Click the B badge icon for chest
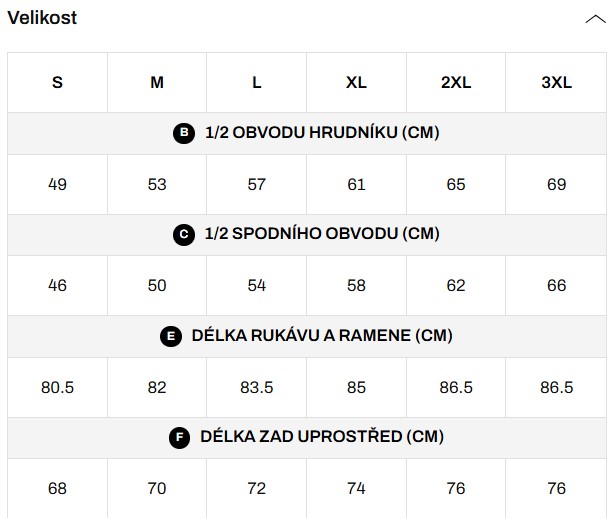This screenshot has height=518, width=615. [183, 133]
